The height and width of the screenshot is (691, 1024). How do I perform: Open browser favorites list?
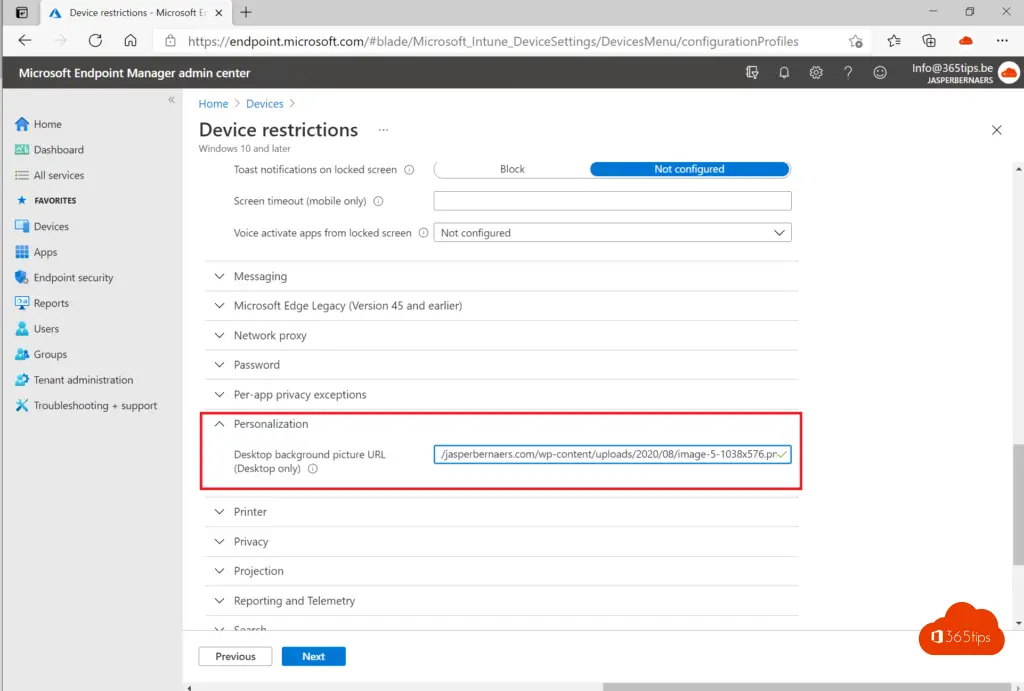point(894,41)
